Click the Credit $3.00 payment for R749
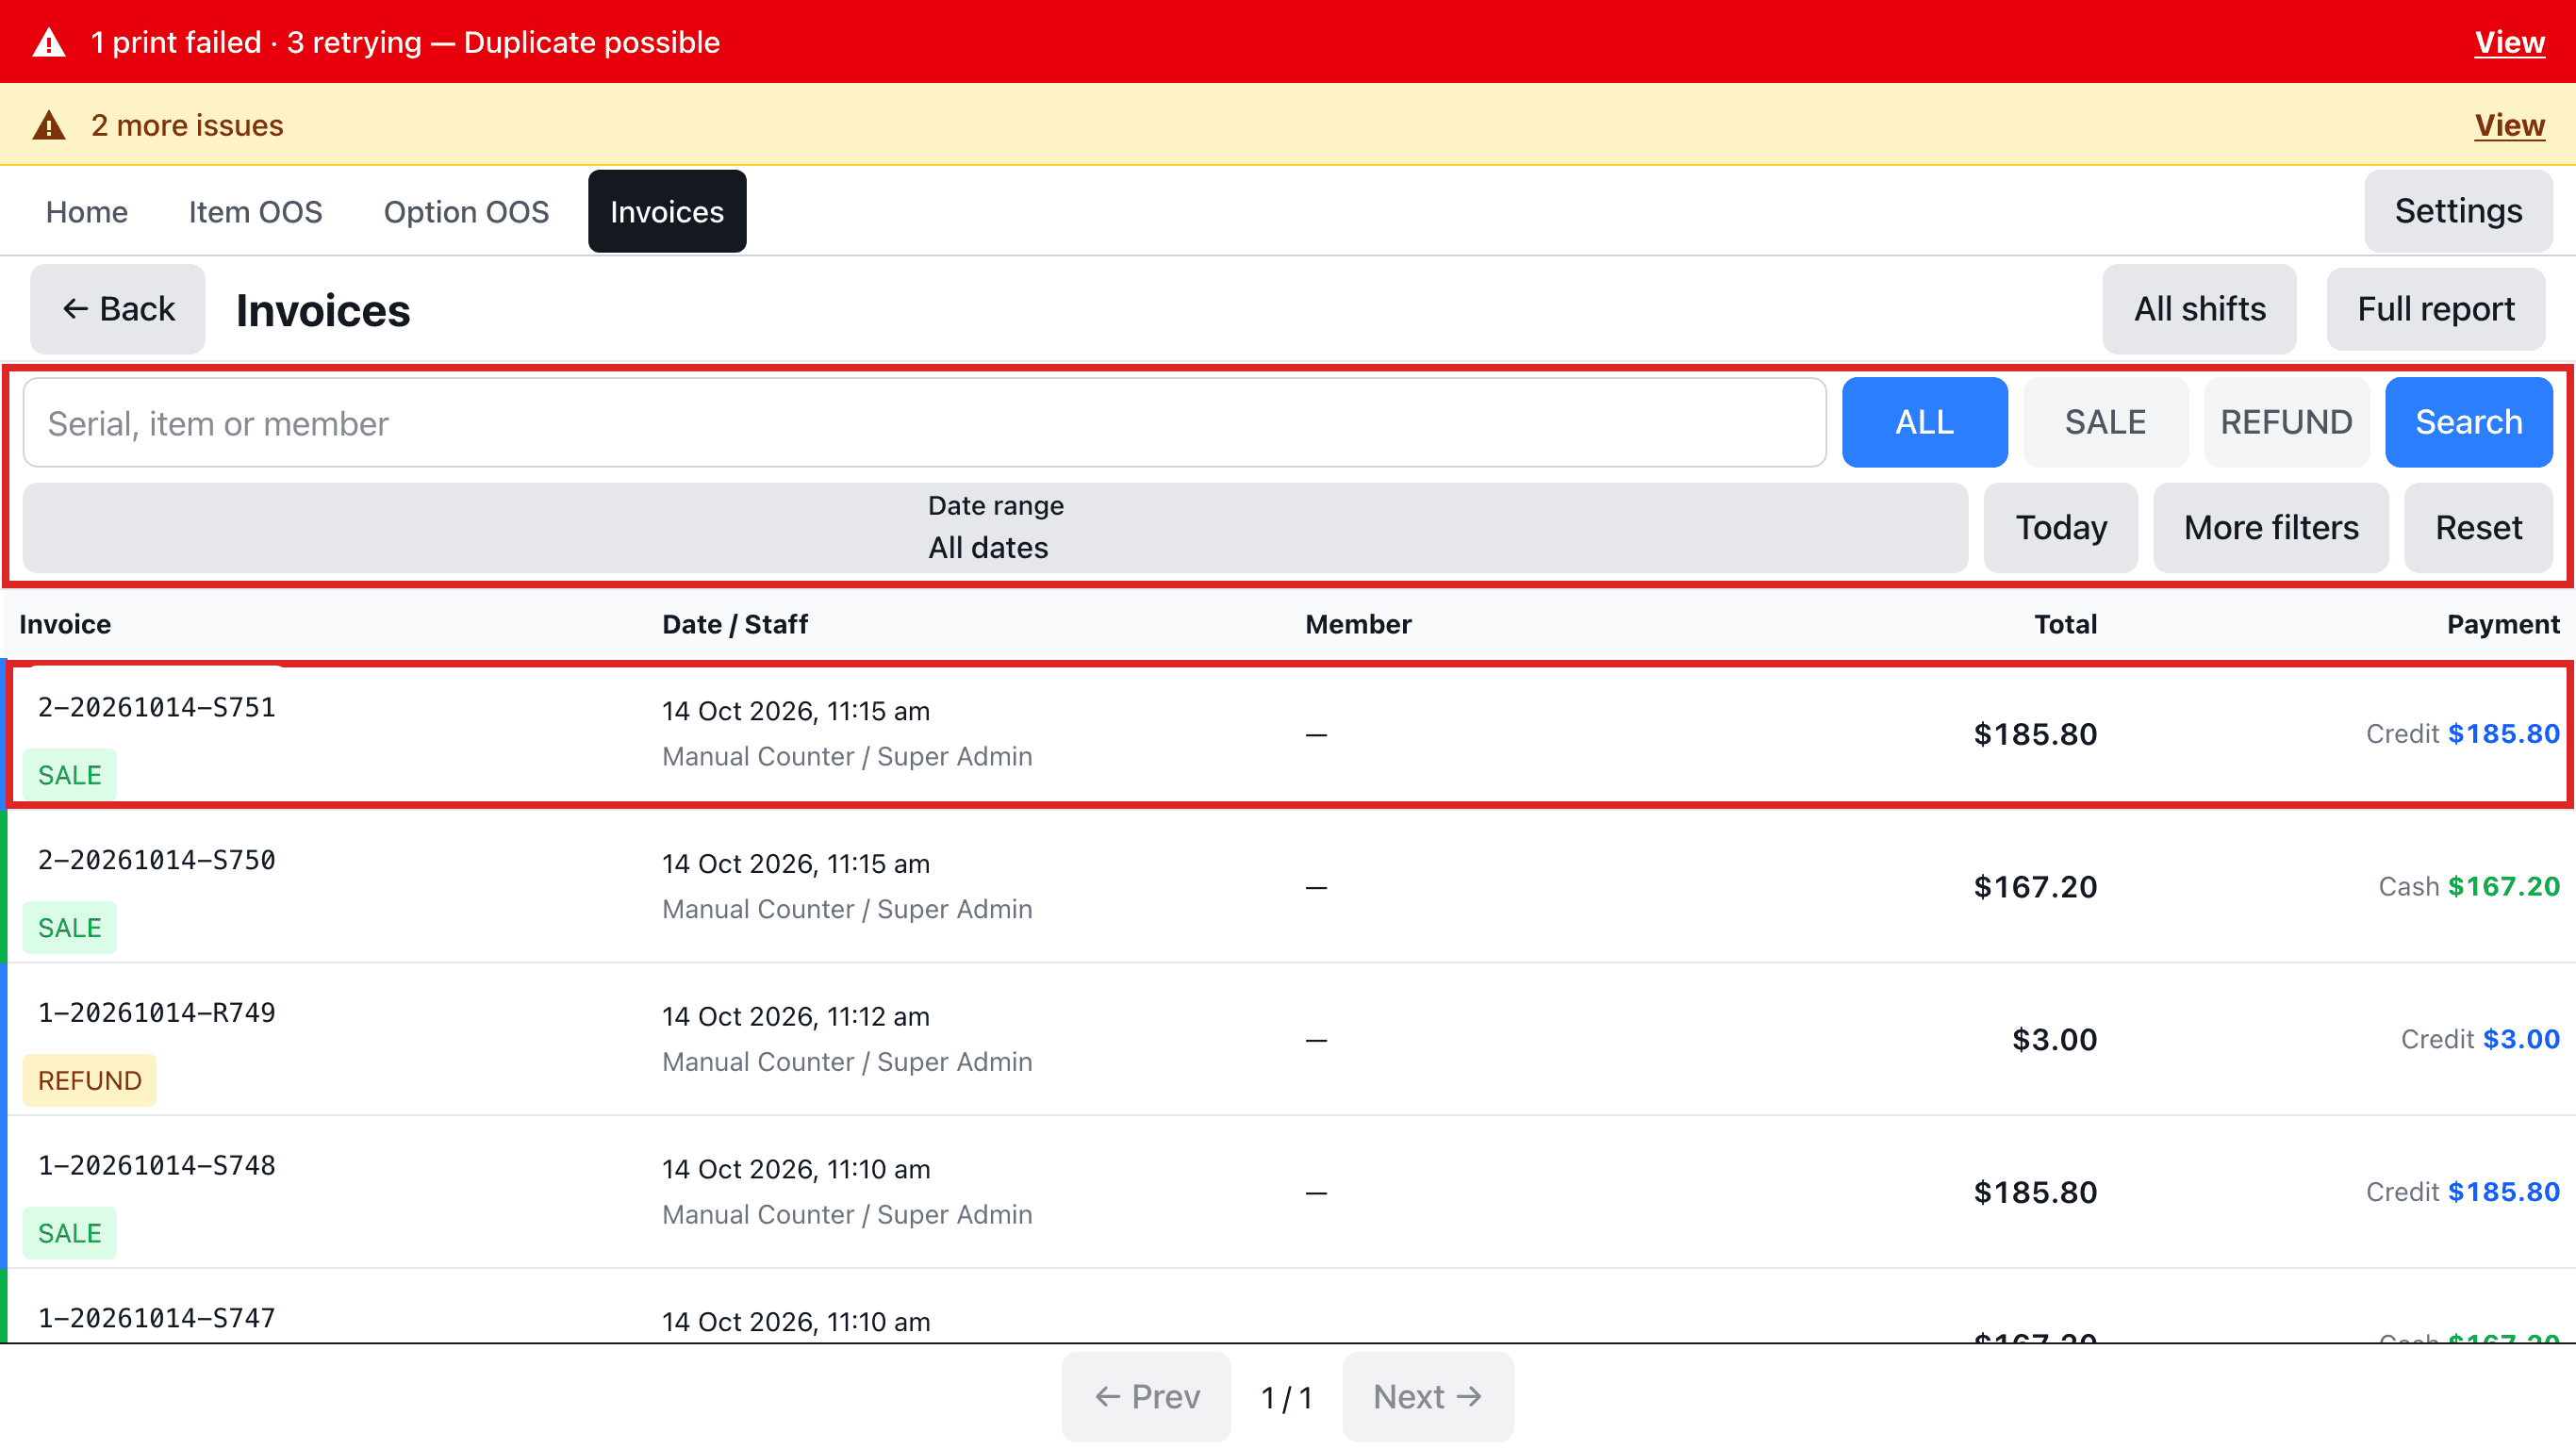Image resolution: width=2576 pixels, height=1448 pixels. coord(2480,1040)
